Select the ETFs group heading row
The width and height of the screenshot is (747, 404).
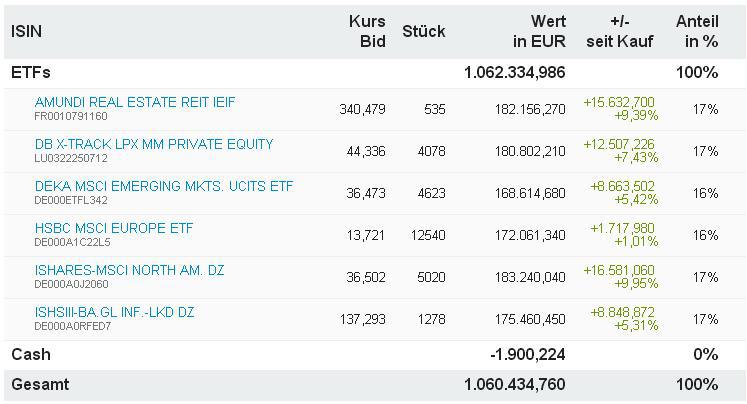pyautogui.click(x=31, y=73)
